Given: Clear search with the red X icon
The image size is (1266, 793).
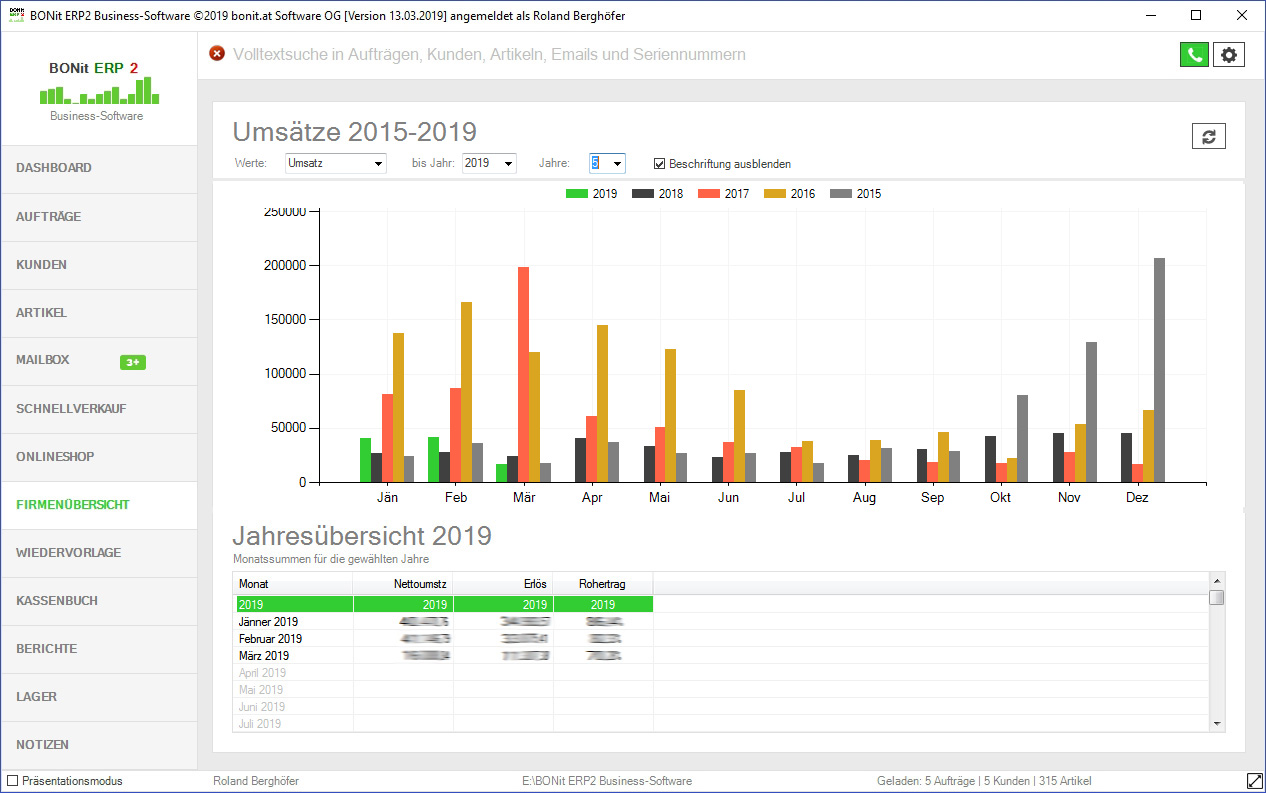Looking at the screenshot, I should (x=217, y=54).
